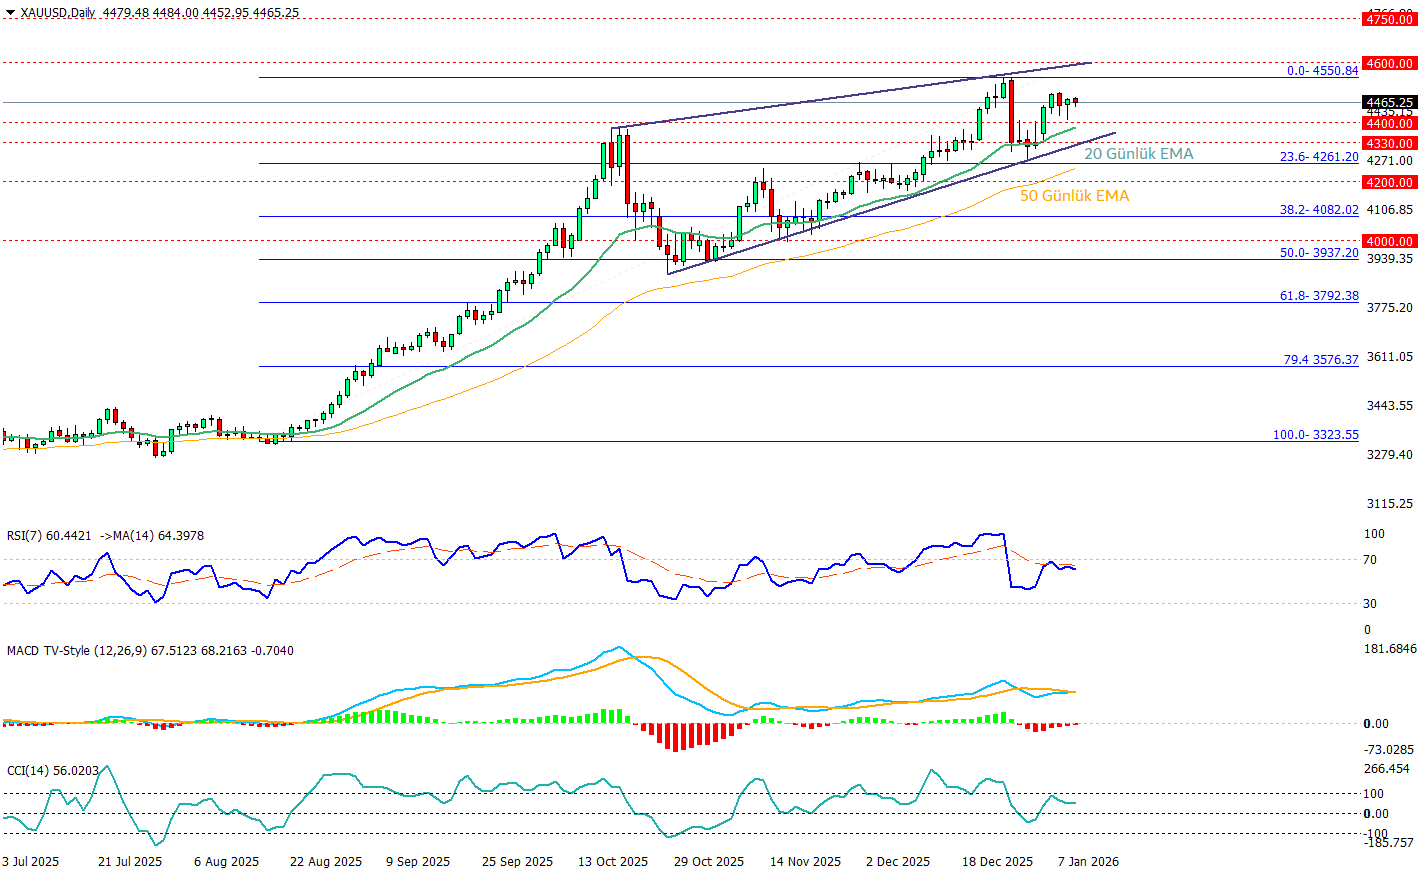
Task: Click the 13 Oct 2025 date marker
Action: pyautogui.click(x=612, y=861)
